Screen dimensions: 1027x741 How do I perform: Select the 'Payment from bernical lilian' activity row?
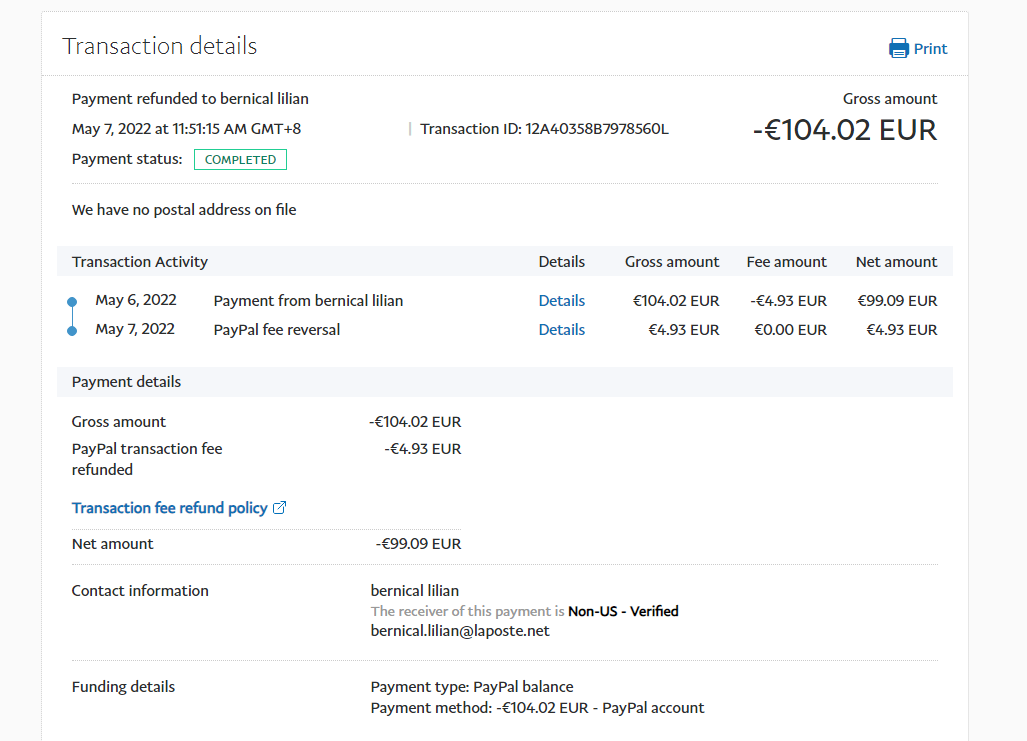[308, 301]
